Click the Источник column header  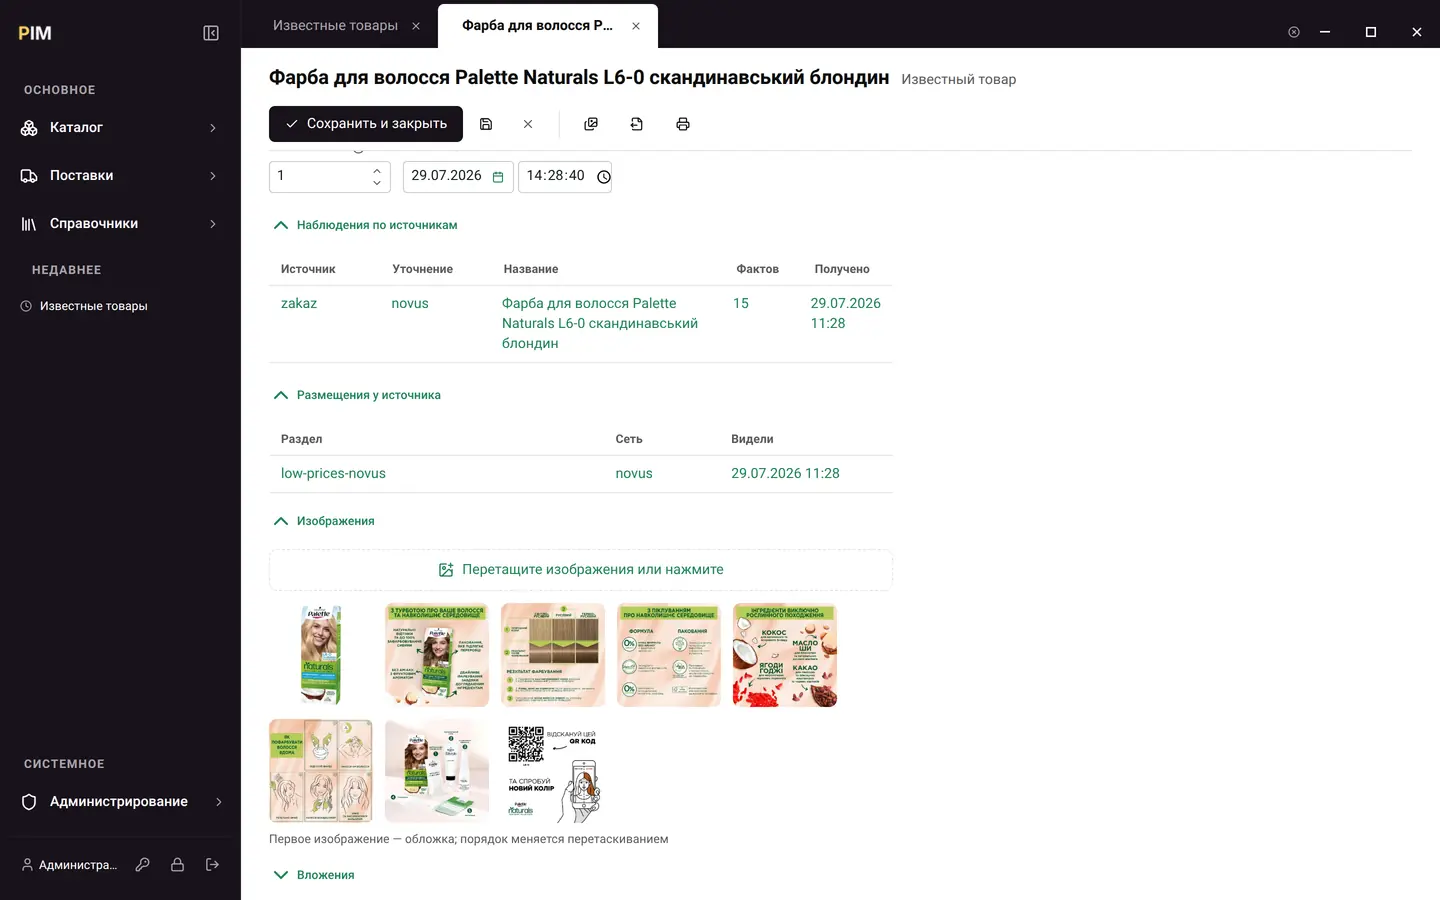[x=308, y=269]
